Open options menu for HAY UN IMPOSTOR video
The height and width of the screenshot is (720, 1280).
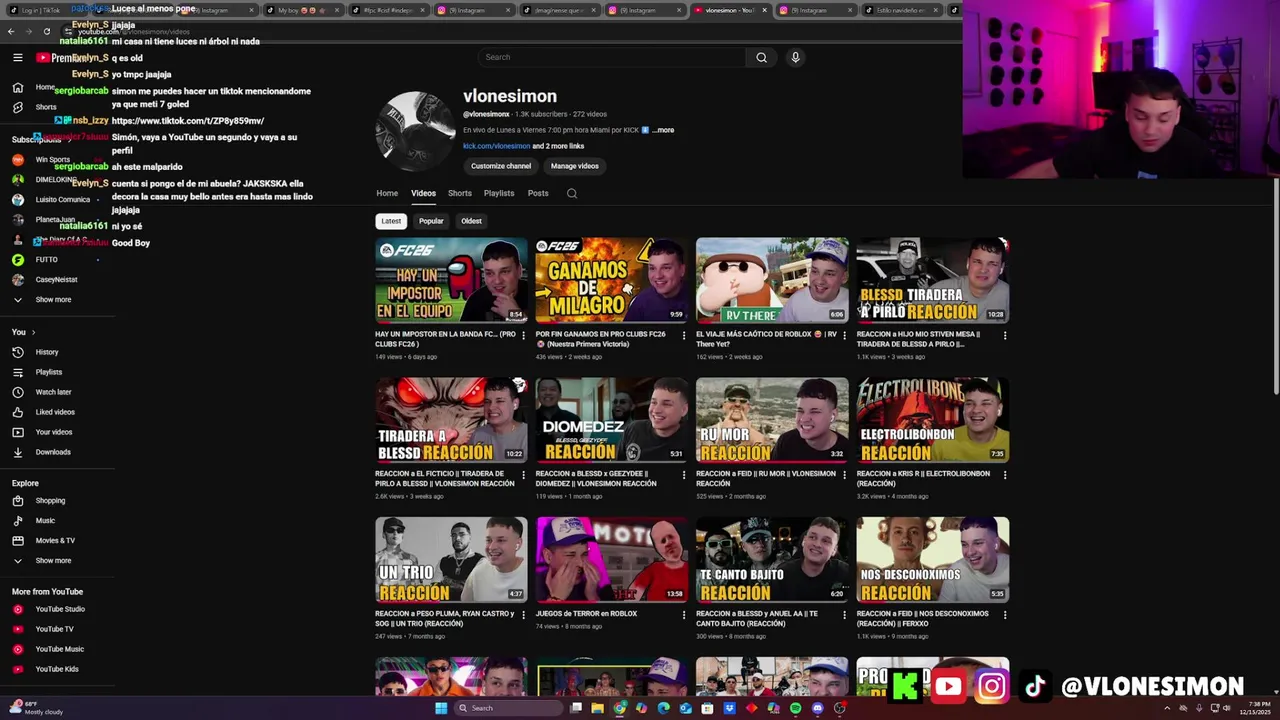[524, 335]
